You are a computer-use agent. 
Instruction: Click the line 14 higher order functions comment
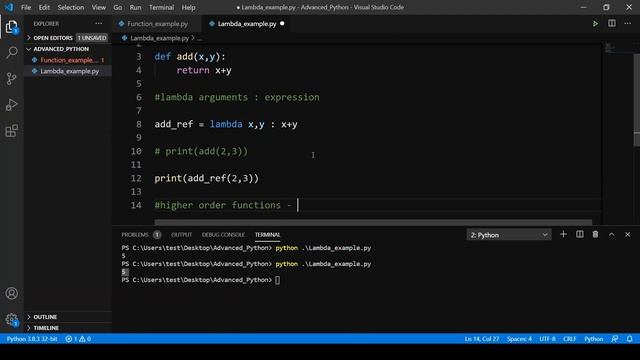coord(223,205)
